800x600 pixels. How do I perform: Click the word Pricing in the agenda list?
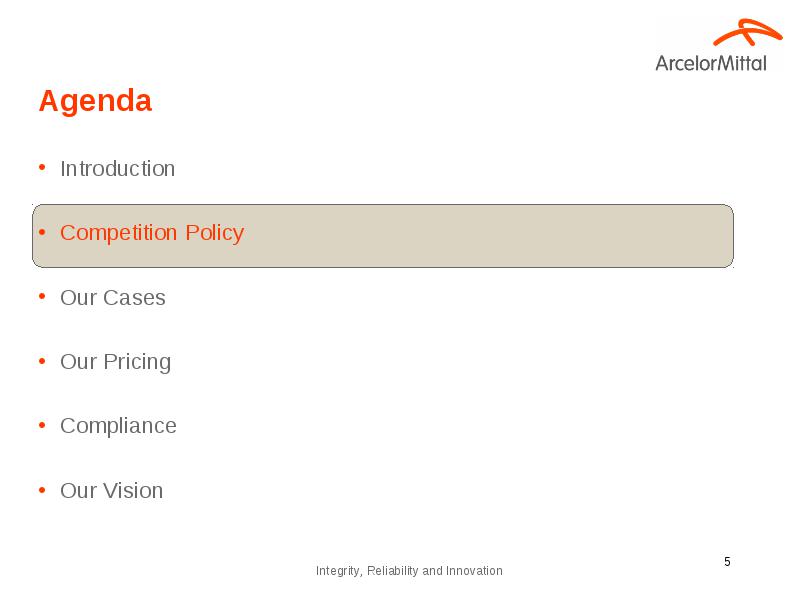(x=137, y=362)
